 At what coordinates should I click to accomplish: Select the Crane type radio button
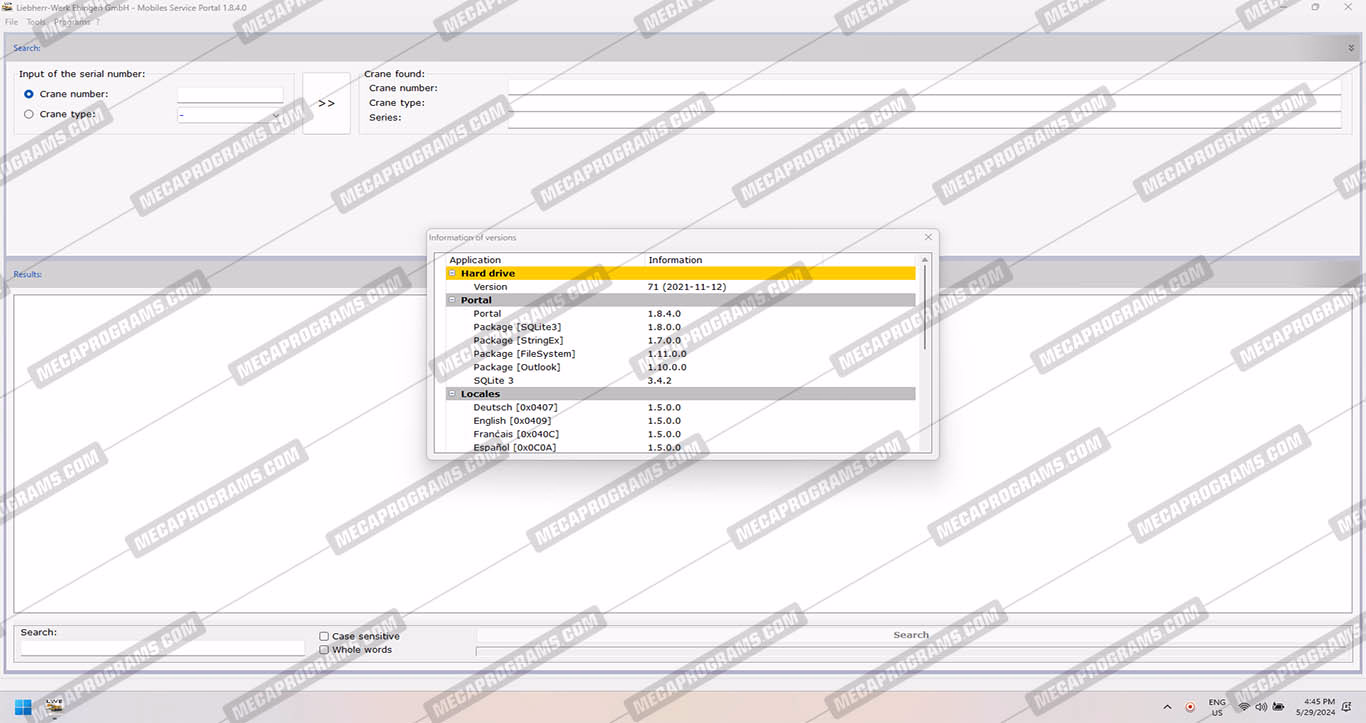coord(29,114)
